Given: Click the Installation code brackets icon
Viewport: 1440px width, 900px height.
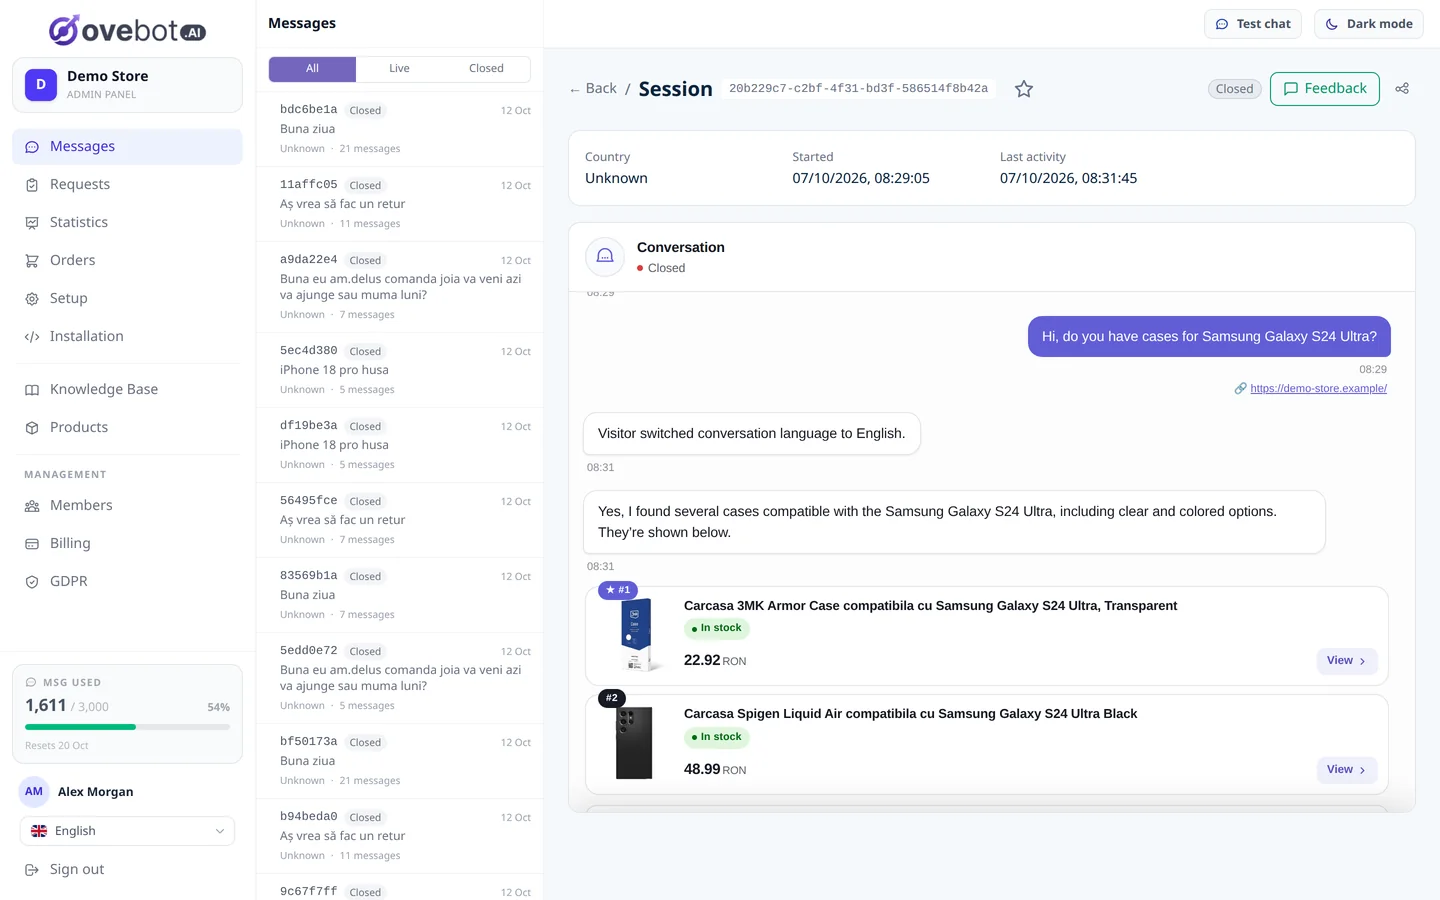Looking at the screenshot, I should [x=32, y=337].
